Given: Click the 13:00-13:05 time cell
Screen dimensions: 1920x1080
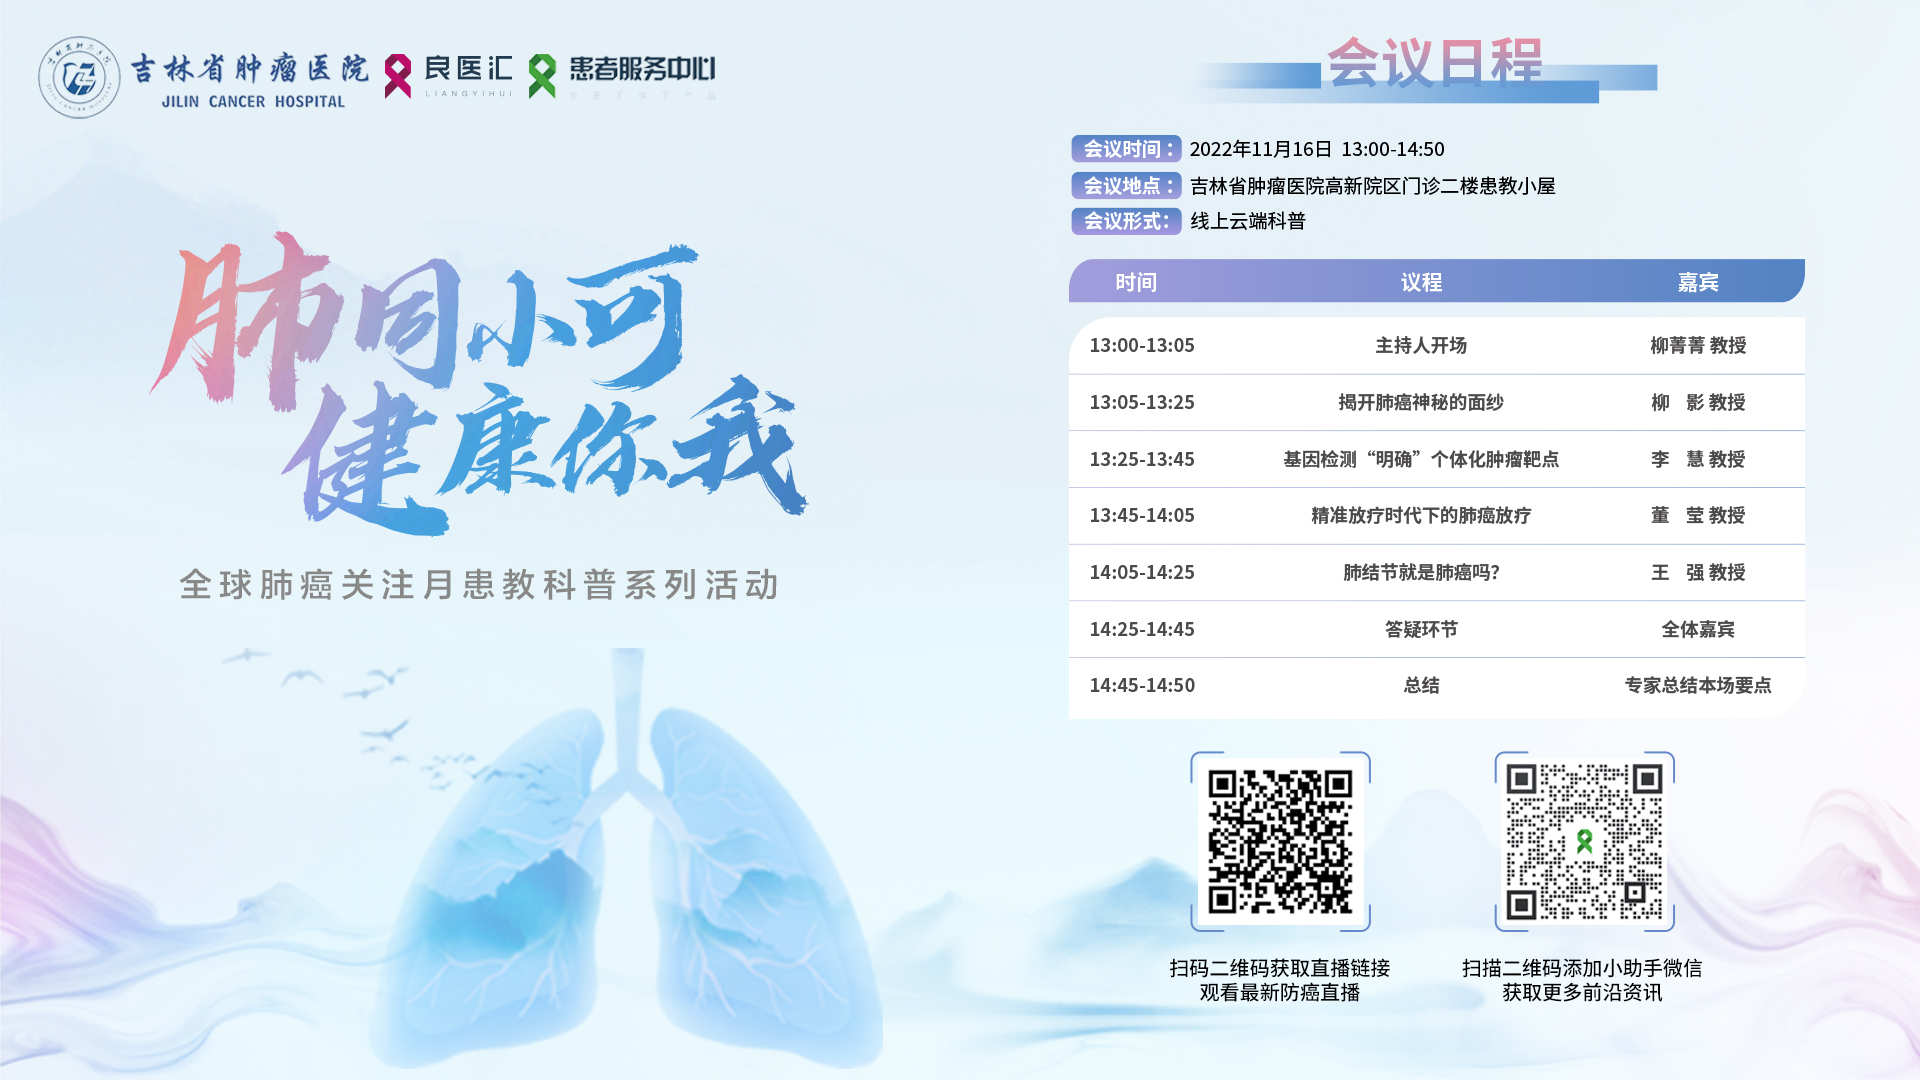Looking at the screenshot, I should click(1142, 345).
